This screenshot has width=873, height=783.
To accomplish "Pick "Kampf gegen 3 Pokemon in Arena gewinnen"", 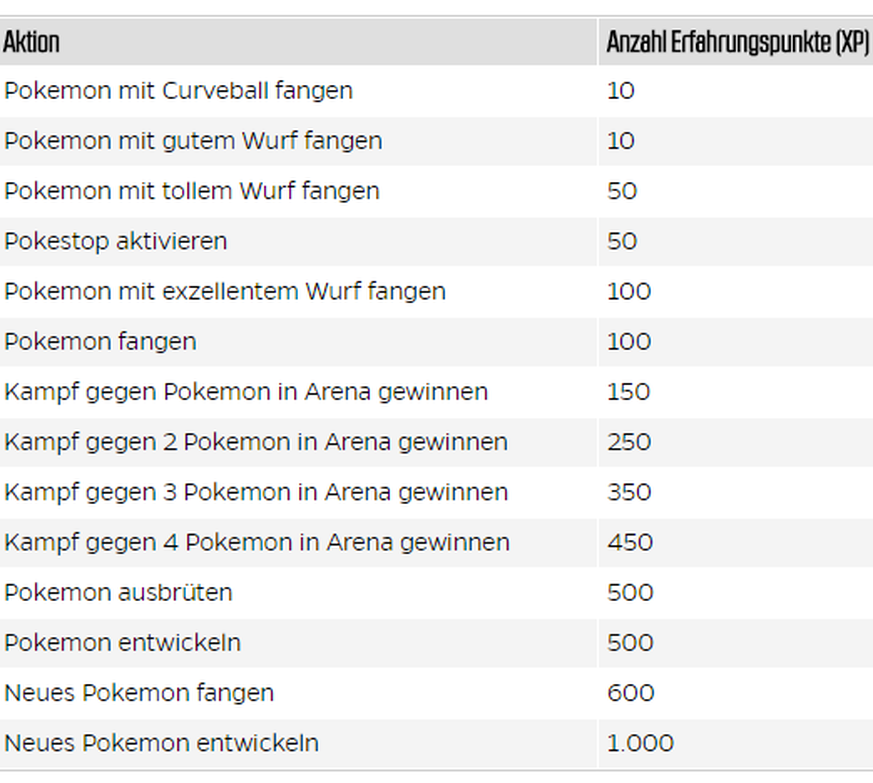I will coord(256,492).
